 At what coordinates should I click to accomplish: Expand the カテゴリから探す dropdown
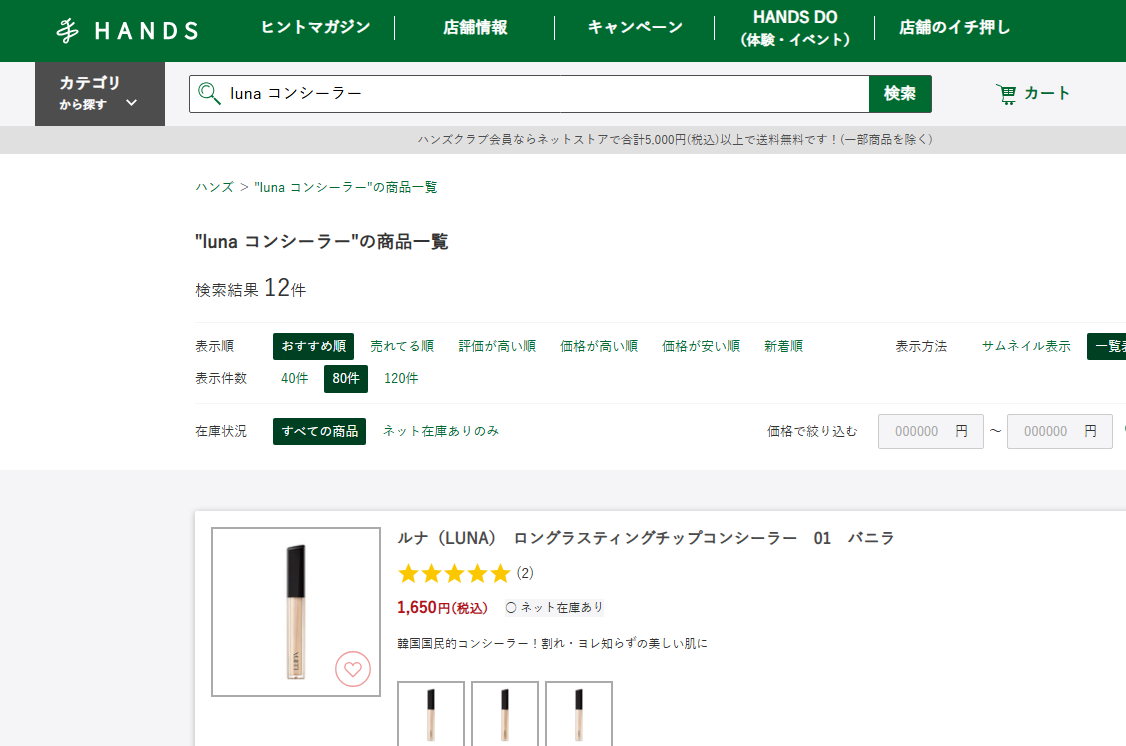[100, 93]
